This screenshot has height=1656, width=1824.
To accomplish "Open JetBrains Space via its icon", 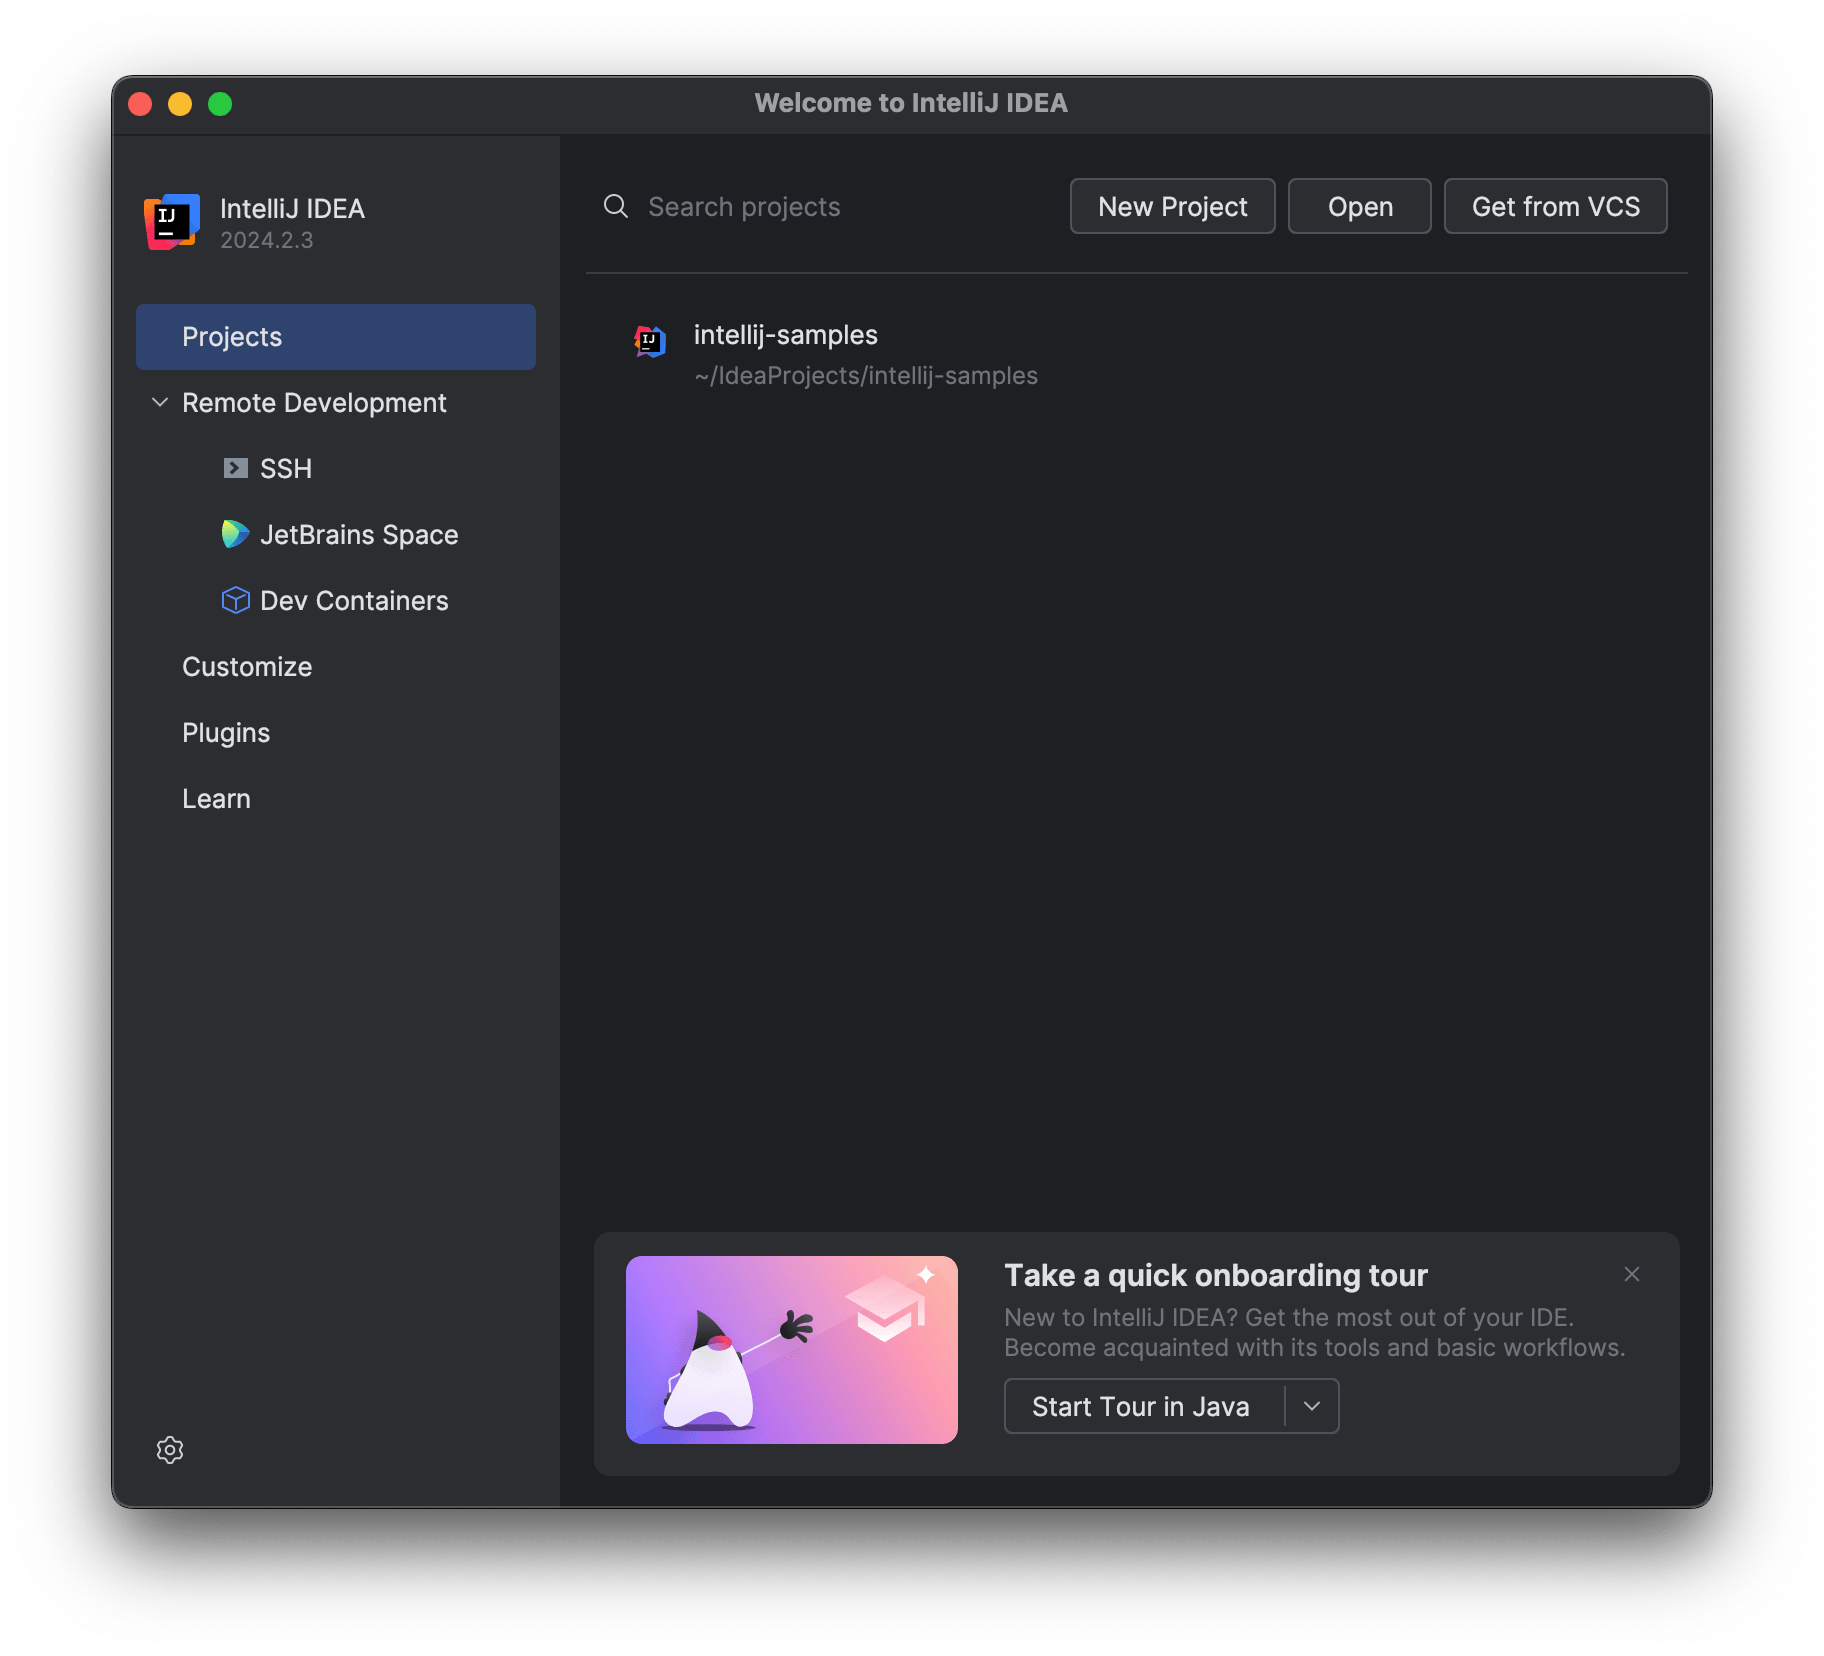I will [234, 534].
